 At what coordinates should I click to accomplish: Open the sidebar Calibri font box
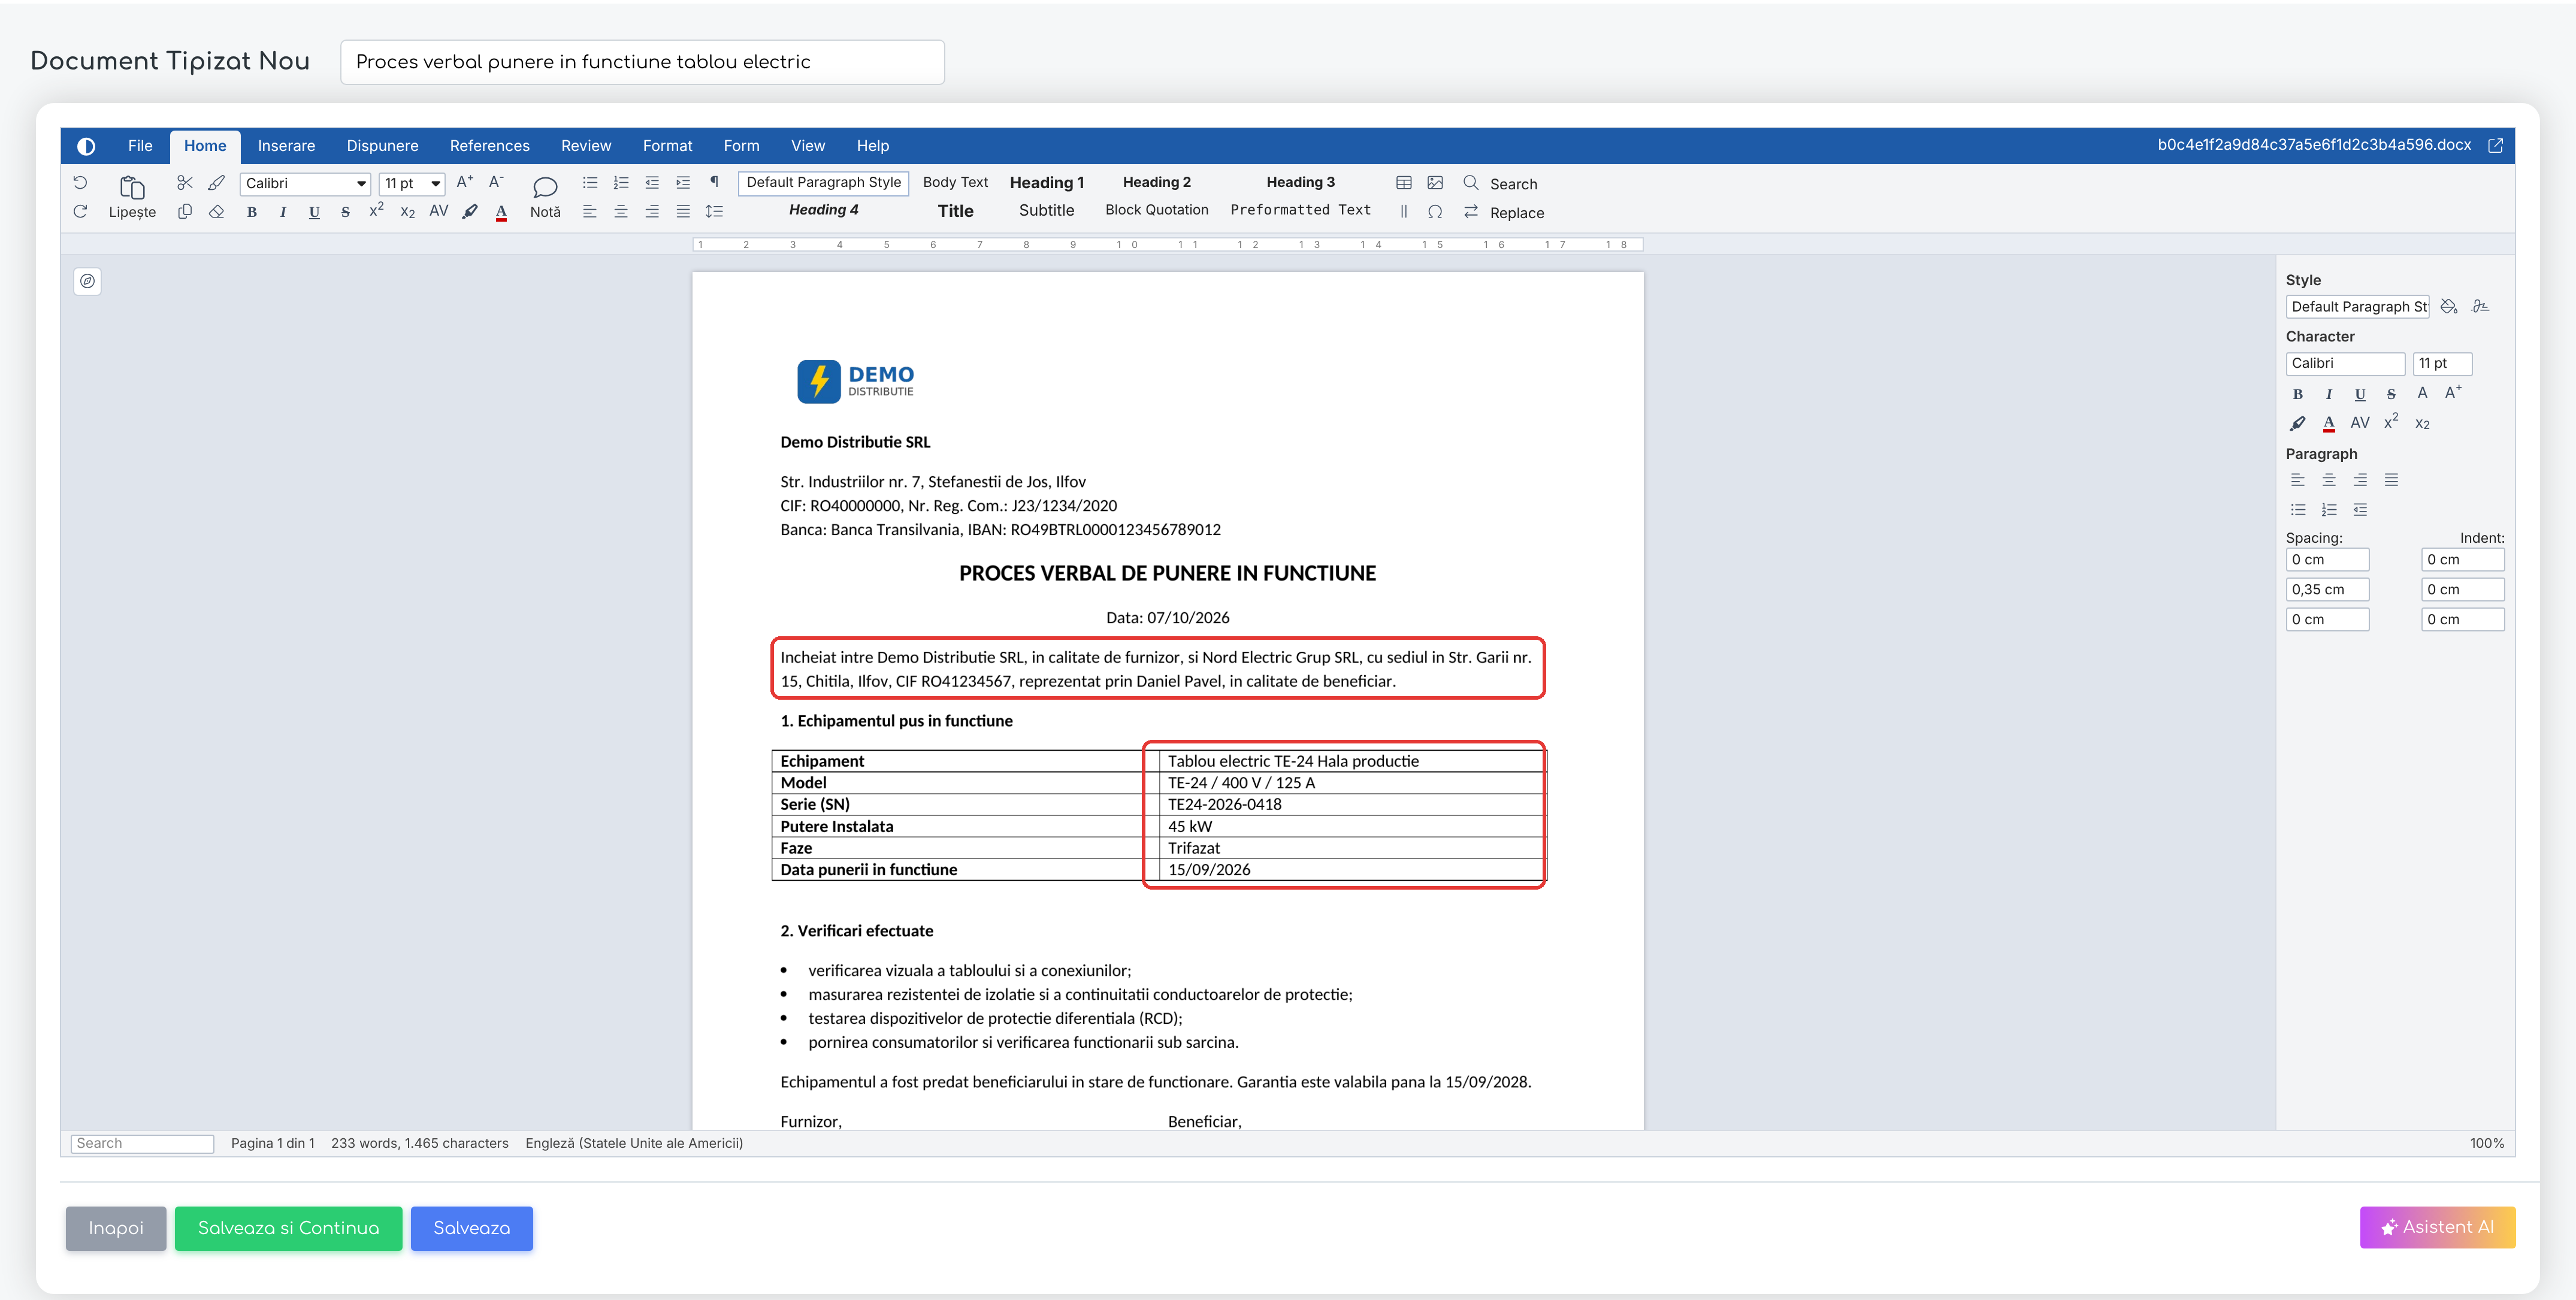click(x=2345, y=363)
